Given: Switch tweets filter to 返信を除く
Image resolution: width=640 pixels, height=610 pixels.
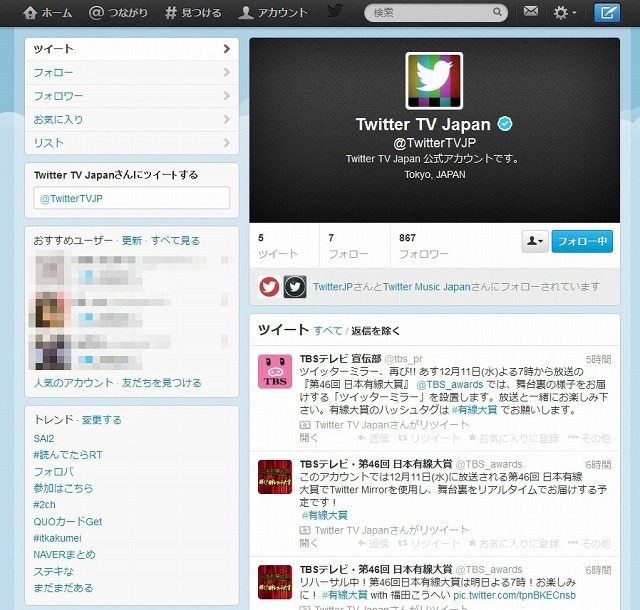Looking at the screenshot, I should point(376,331).
